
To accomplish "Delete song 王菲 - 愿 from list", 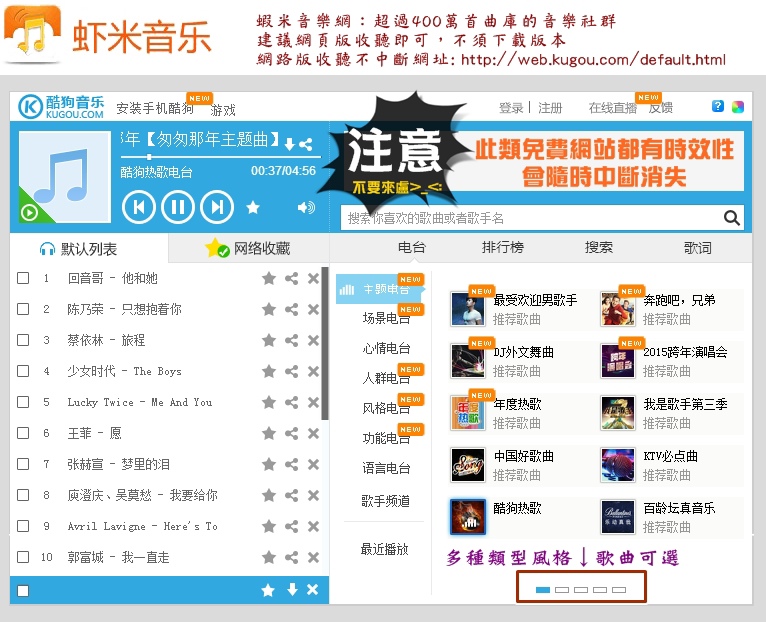I will pyautogui.click(x=313, y=433).
